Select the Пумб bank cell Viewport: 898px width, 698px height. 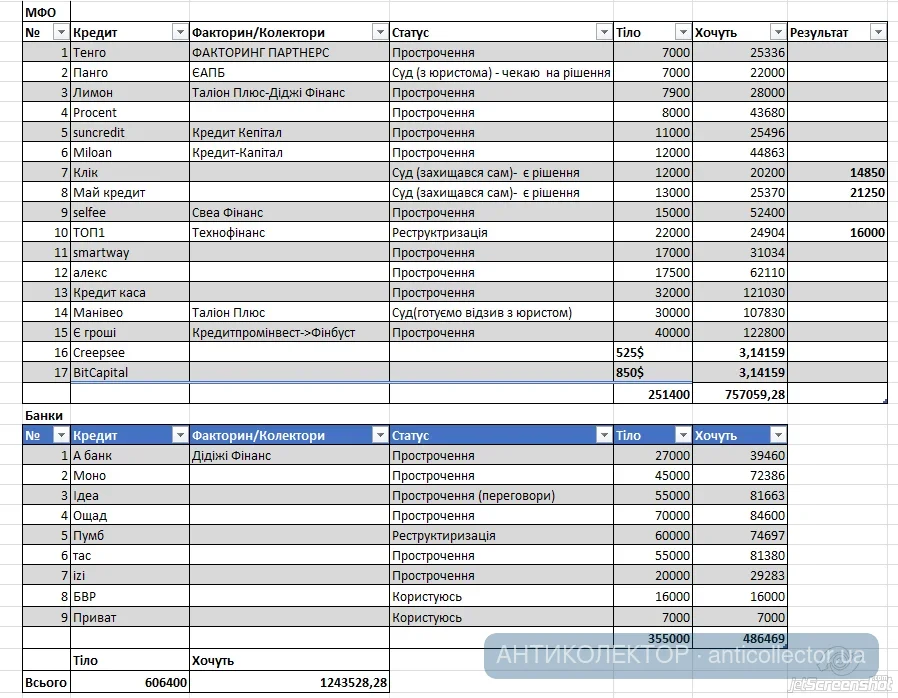click(130, 535)
